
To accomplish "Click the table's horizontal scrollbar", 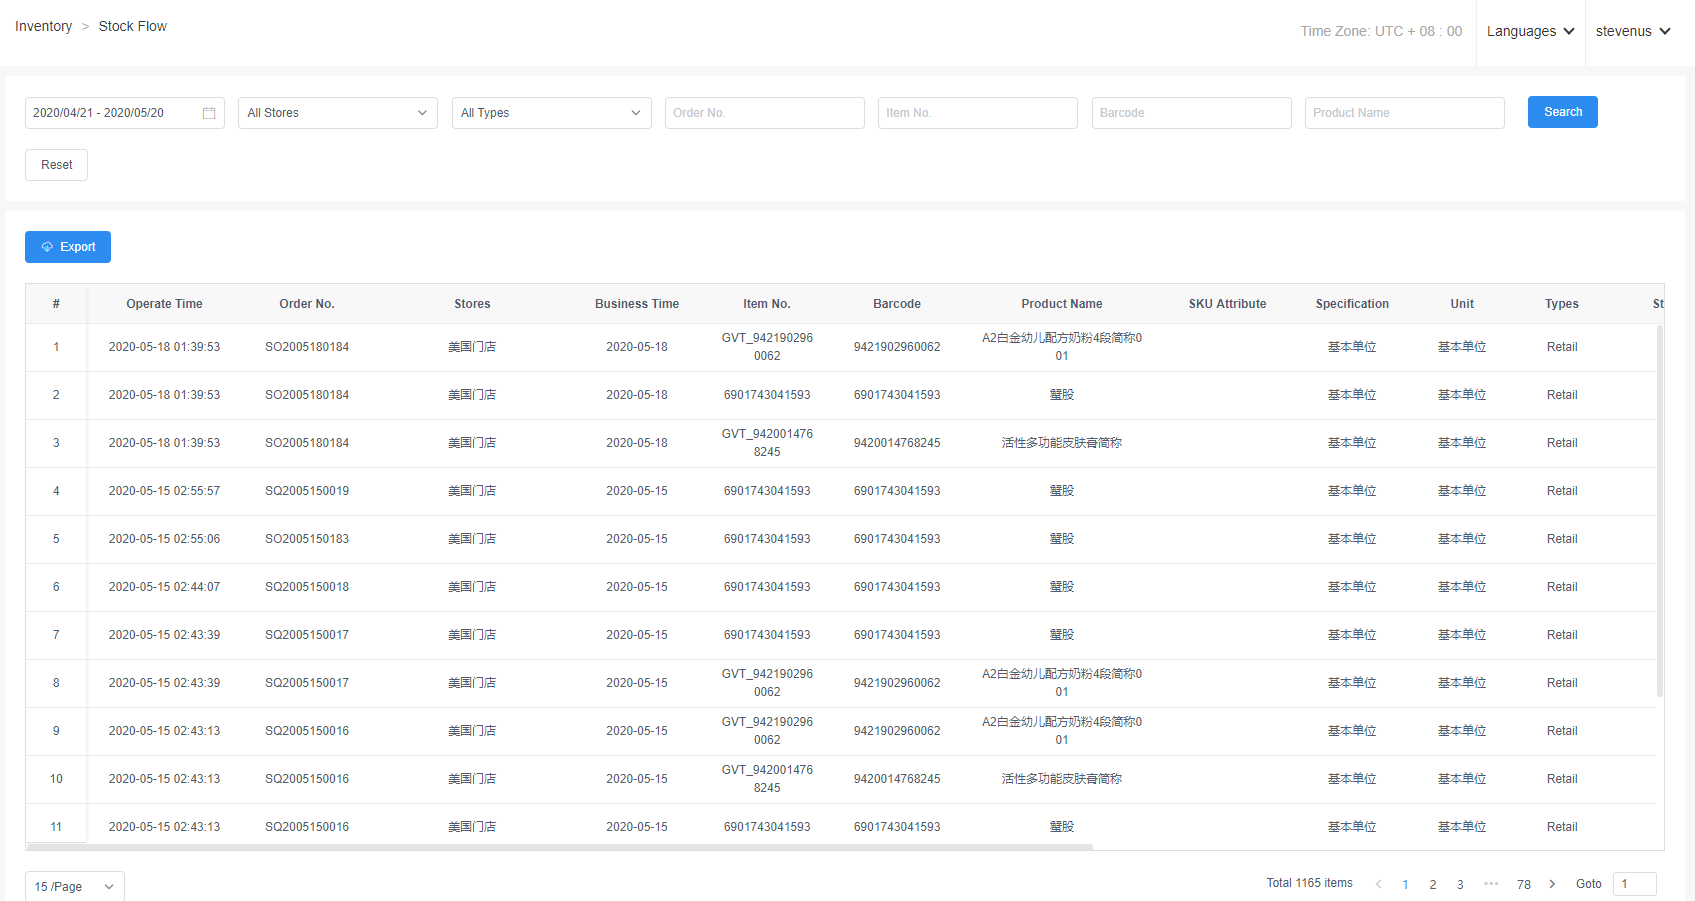I will 560,847.
